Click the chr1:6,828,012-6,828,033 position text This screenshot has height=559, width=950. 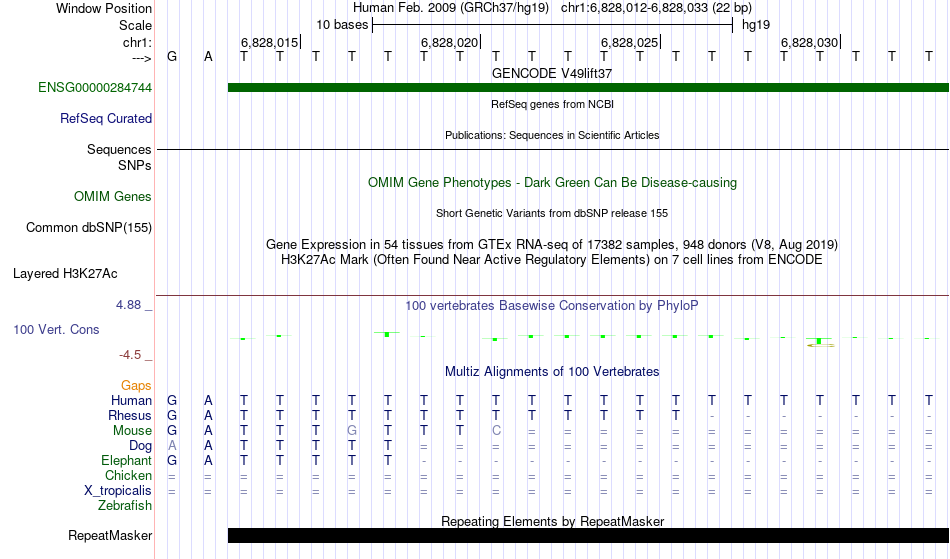pyautogui.click(x=656, y=8)
